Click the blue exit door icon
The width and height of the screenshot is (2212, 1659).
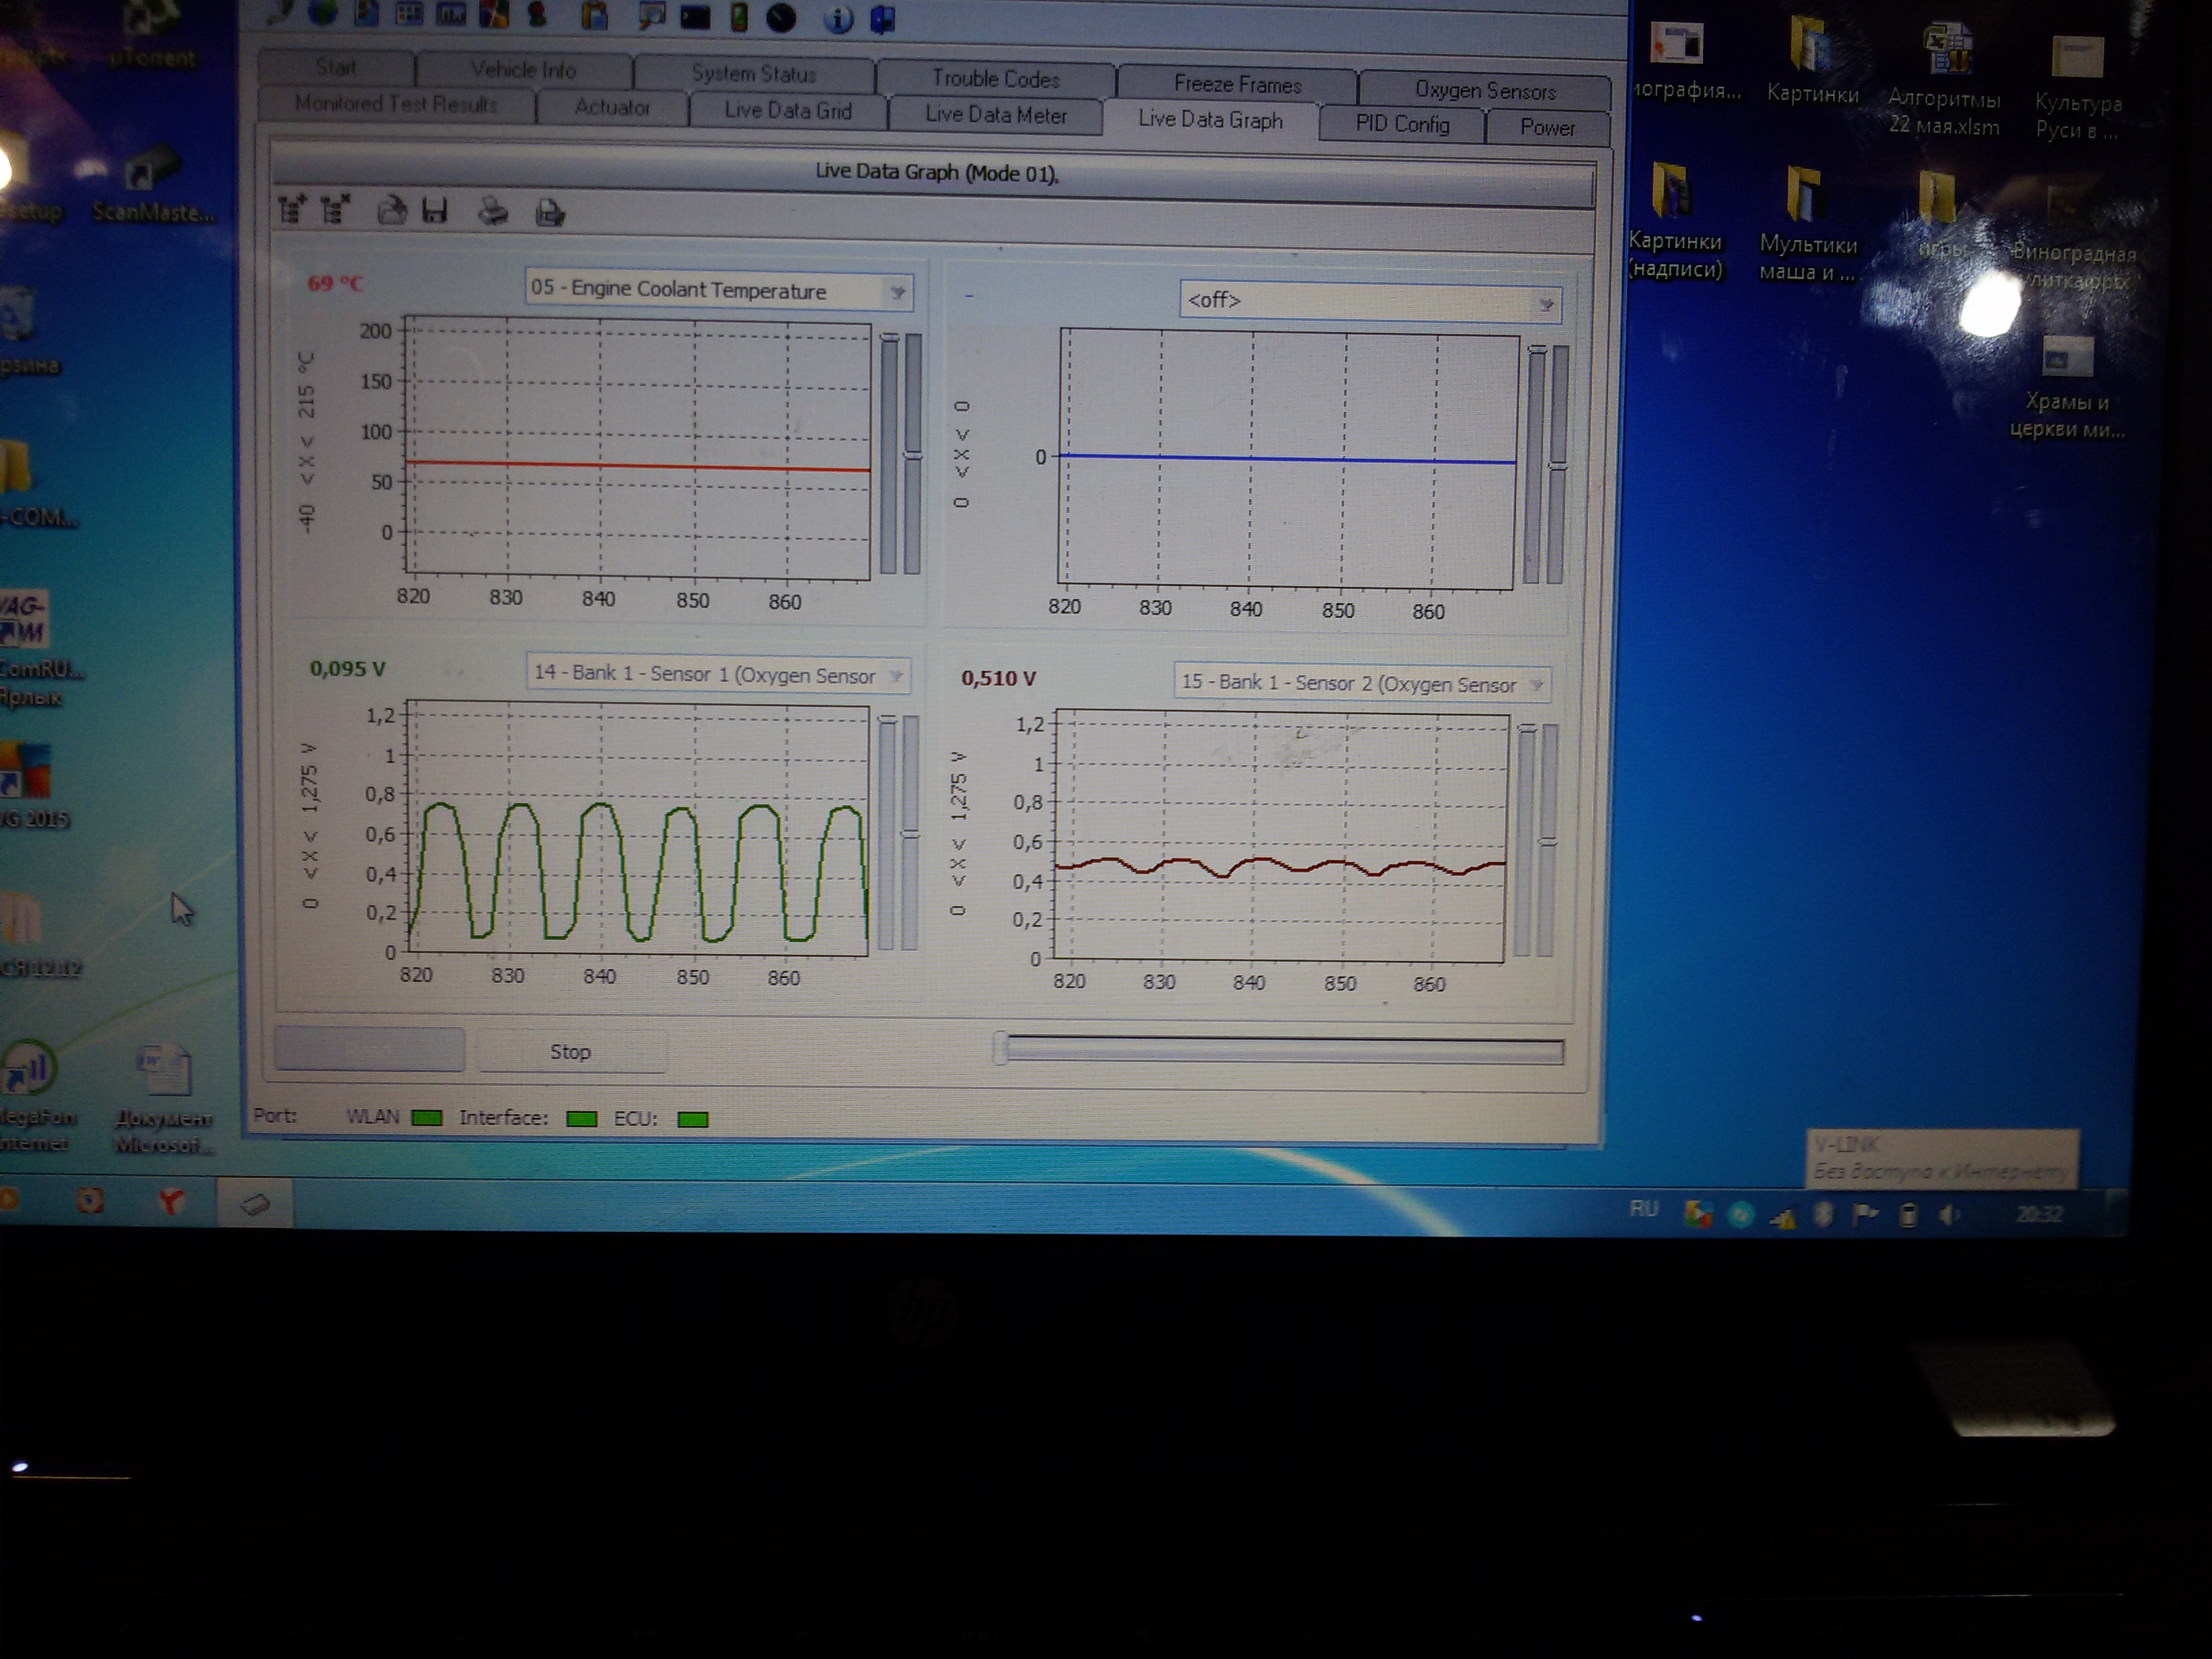coord(882,19)
